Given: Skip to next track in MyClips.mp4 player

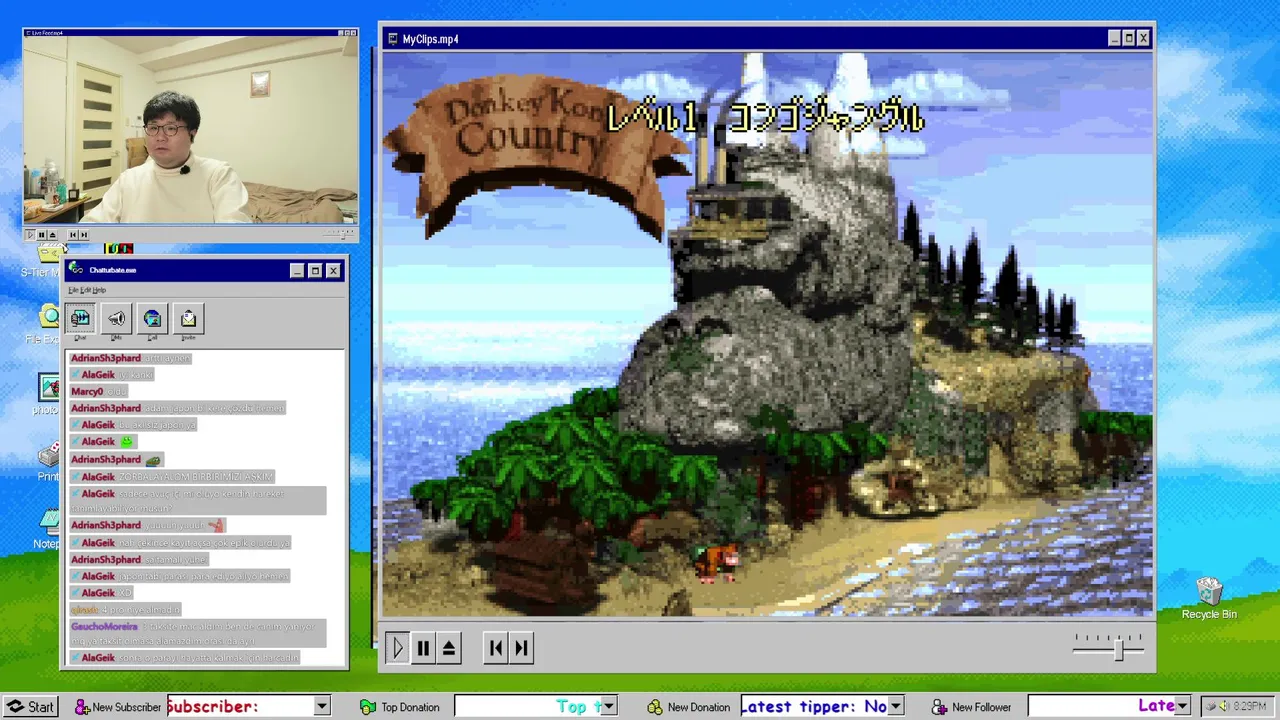Looking at the screenshot, I should 521,648.
